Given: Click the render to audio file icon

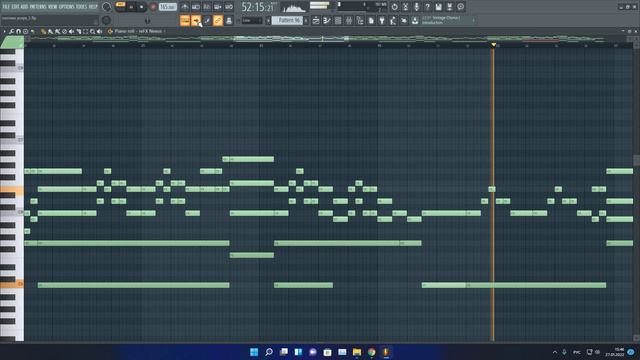Looking at the screenshot, I should click(449, 7).
